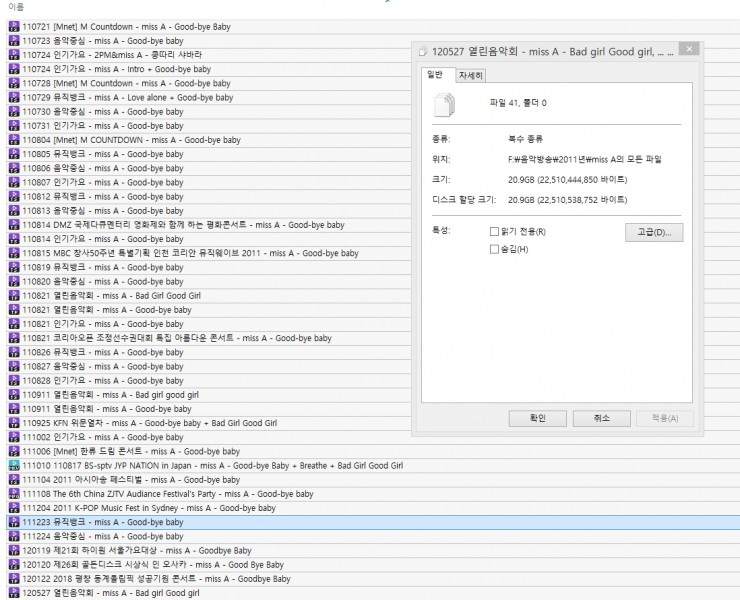Click 이름 column header

click(16, 7)
